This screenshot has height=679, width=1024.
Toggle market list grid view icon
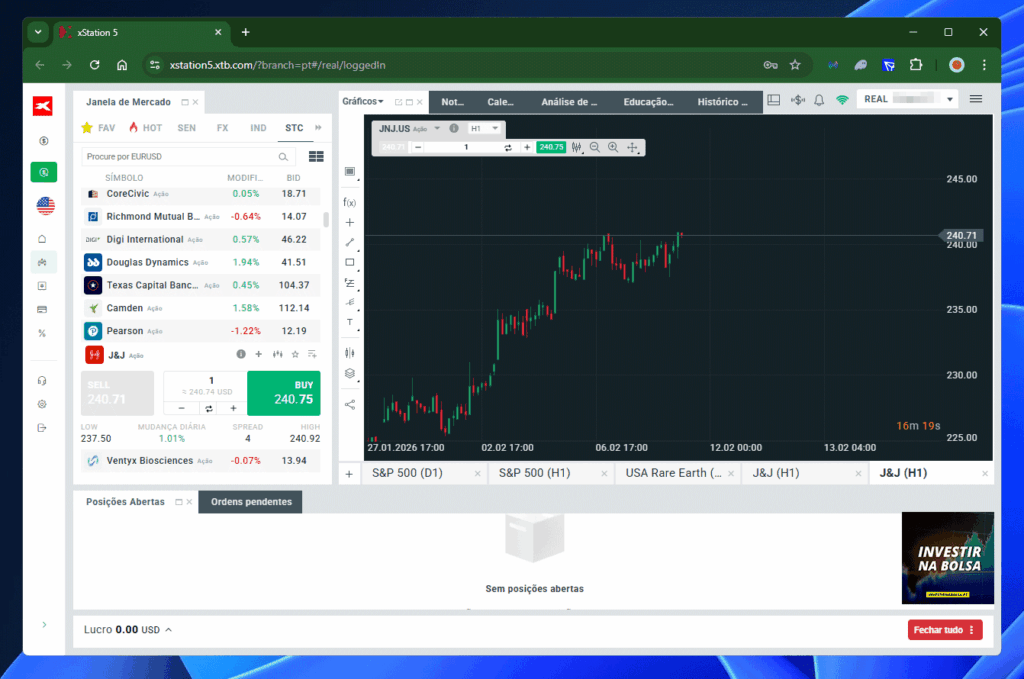[316, 157]
